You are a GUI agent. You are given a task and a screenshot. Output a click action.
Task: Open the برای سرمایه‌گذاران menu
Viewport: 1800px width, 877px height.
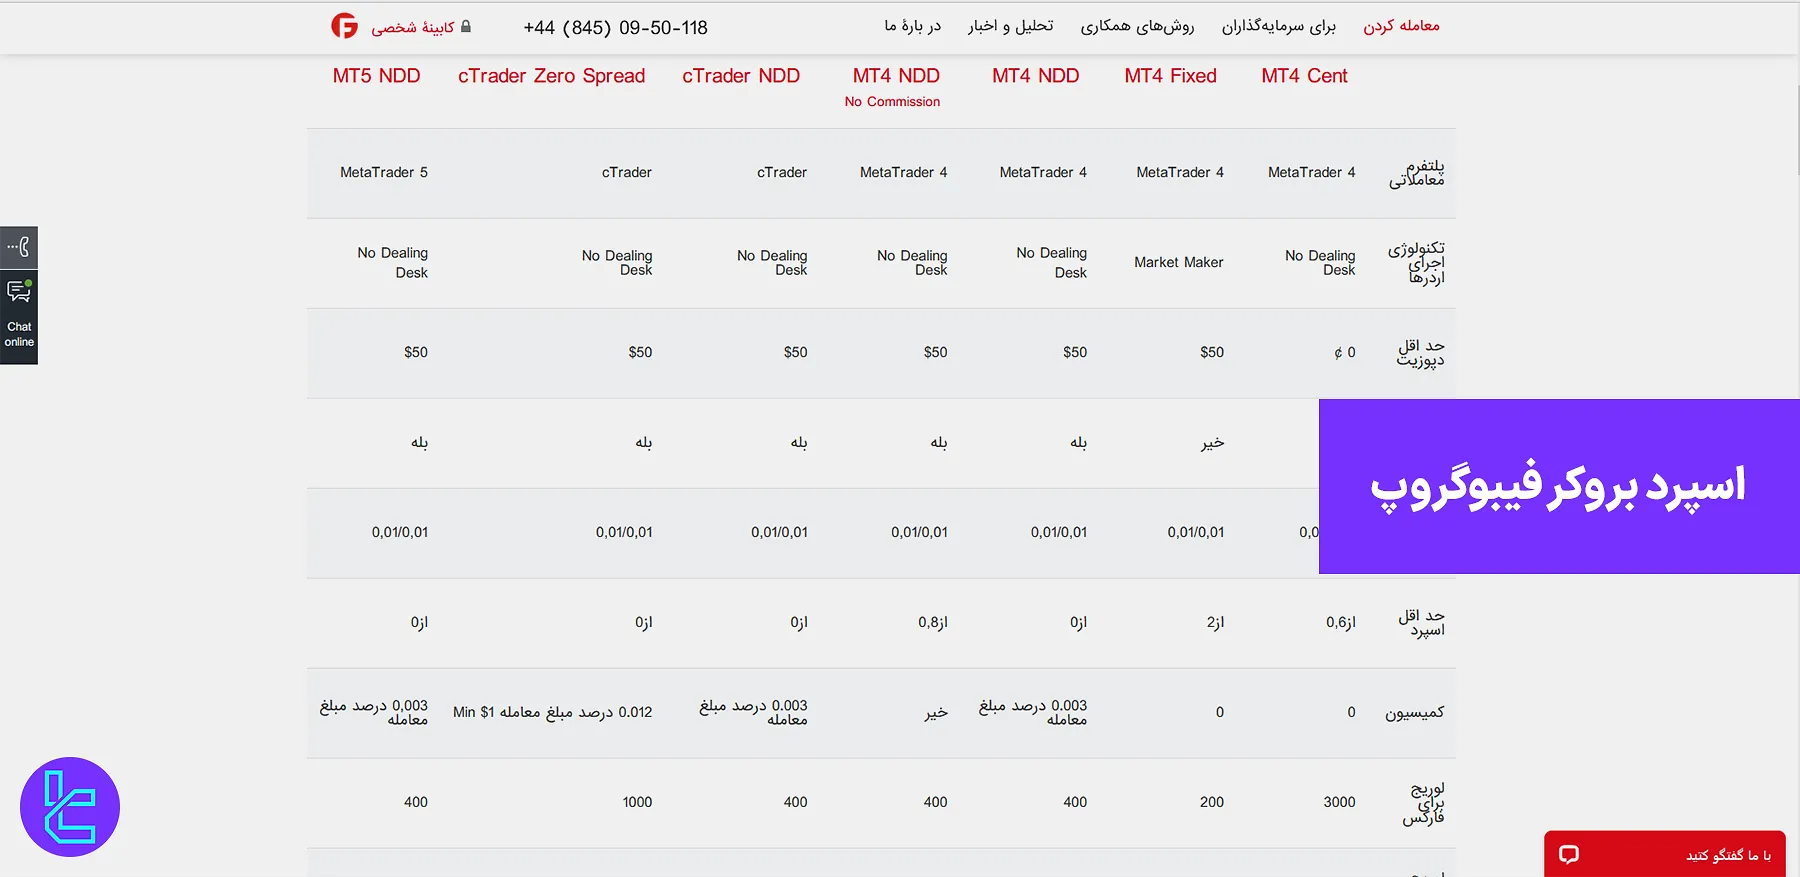point(1278,26)
